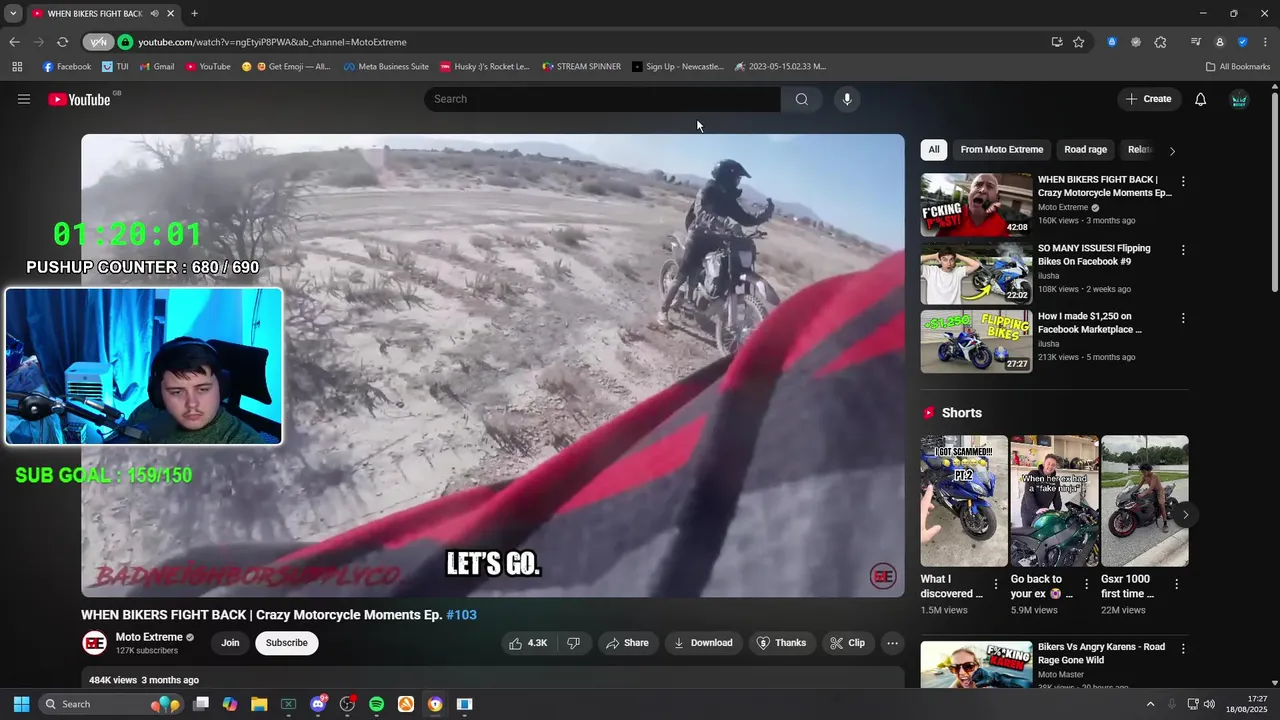
Task: Focus the YouTube search field
Action: coord(602,99)
